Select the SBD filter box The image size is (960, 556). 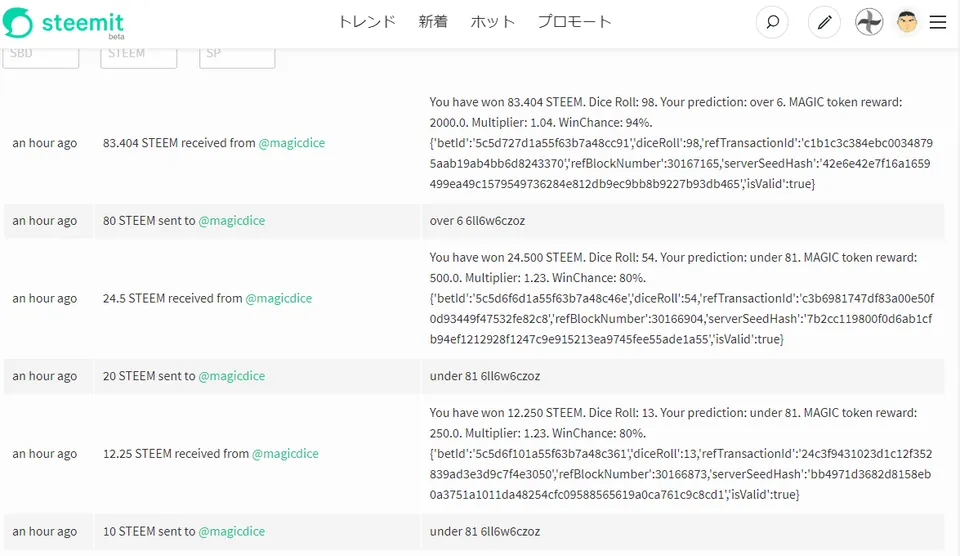(41, 58)
